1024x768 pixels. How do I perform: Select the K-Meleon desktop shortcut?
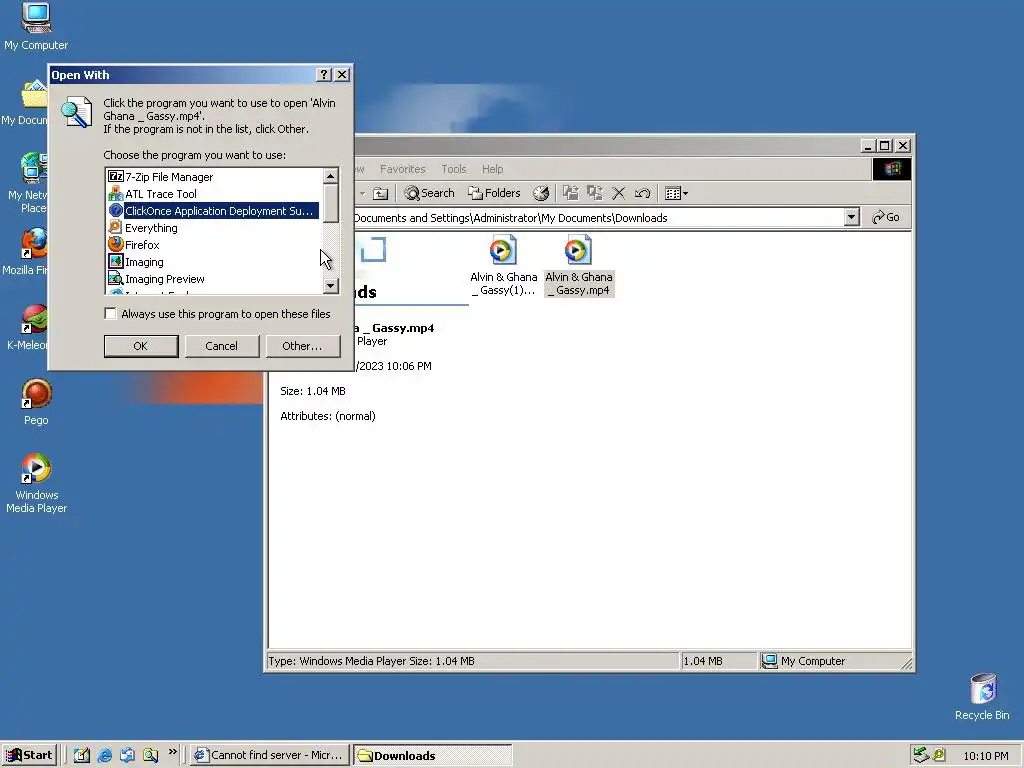[x=26, y=327]
